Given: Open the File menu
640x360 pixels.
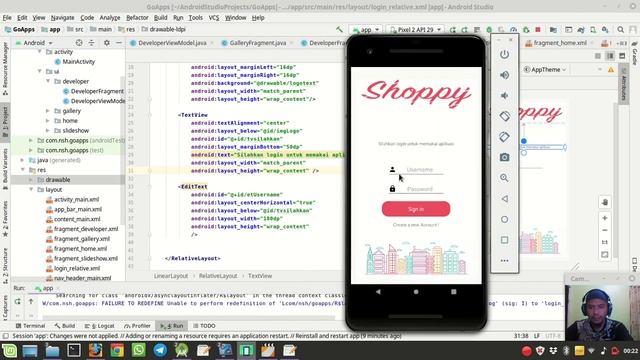Looking at the screenshot, I should (x=7, y=18).
